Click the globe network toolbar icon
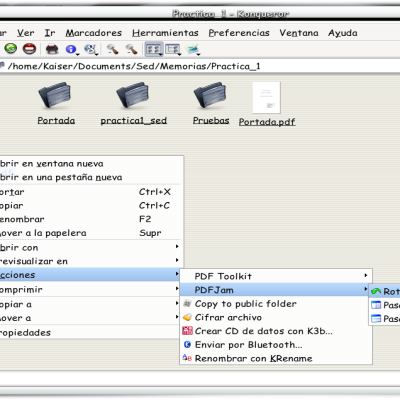Screen dimensions: 400x400 tap(90, 49)
